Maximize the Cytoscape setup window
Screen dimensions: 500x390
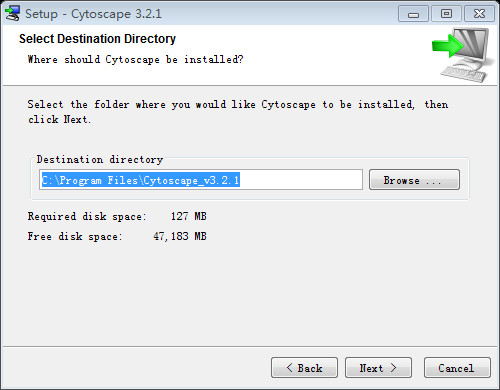[446, 14]
